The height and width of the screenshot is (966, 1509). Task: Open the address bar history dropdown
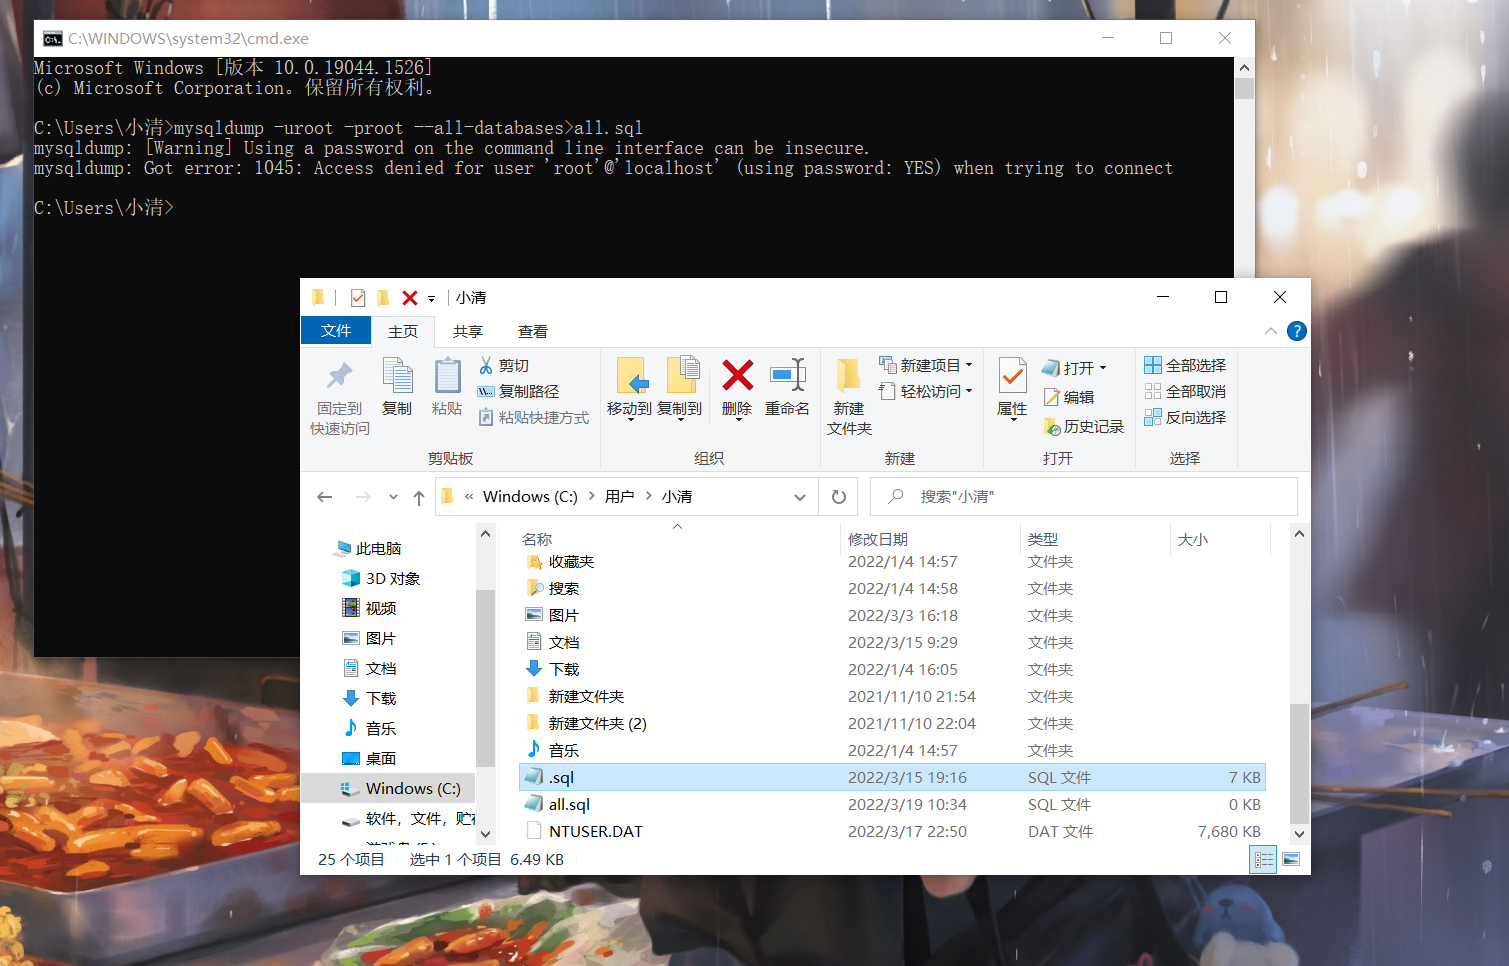799,497
